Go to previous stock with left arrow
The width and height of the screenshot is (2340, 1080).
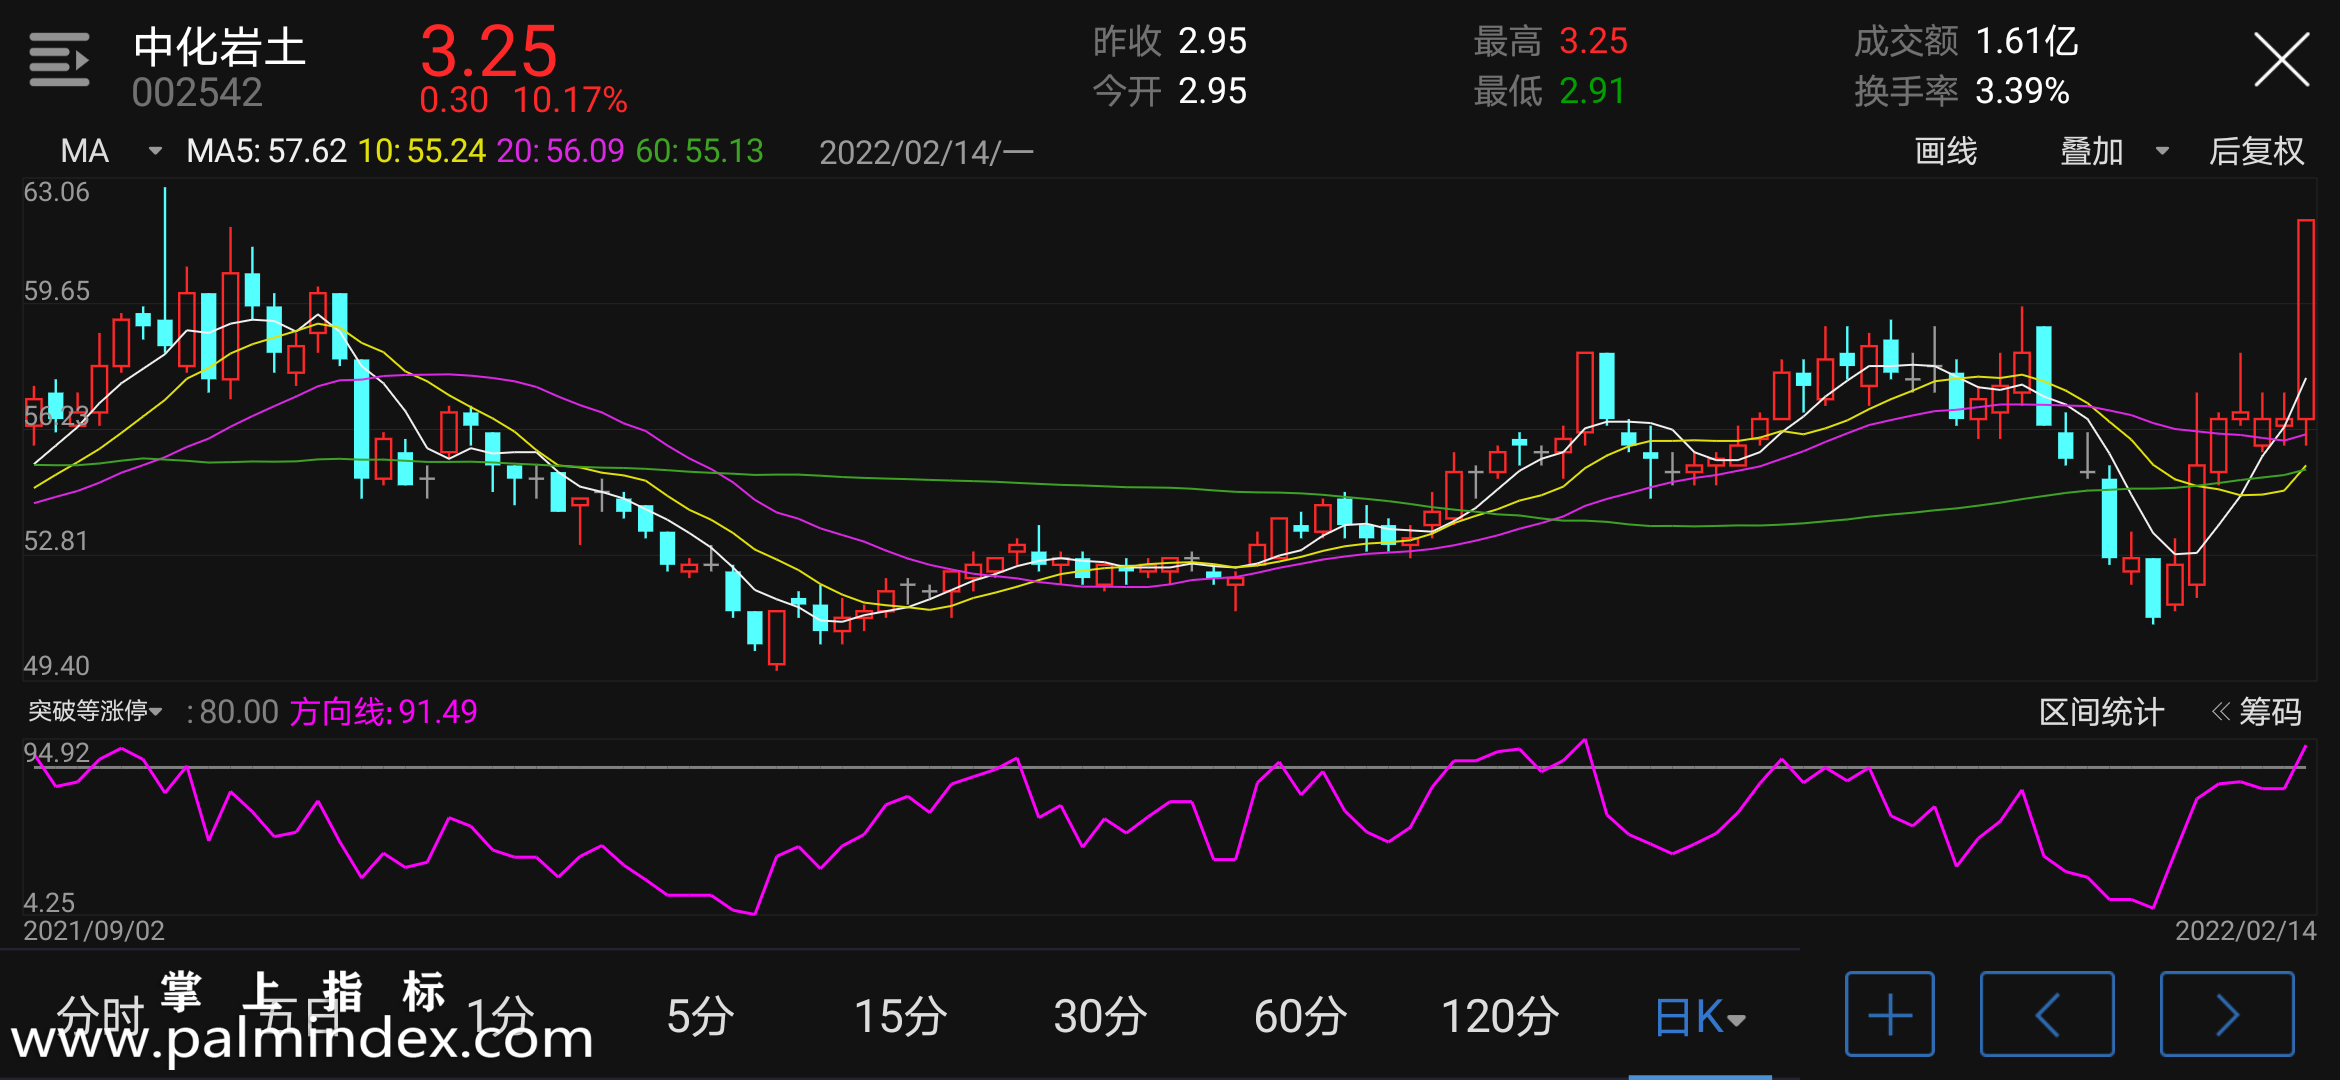[x=2047, y=1014]
